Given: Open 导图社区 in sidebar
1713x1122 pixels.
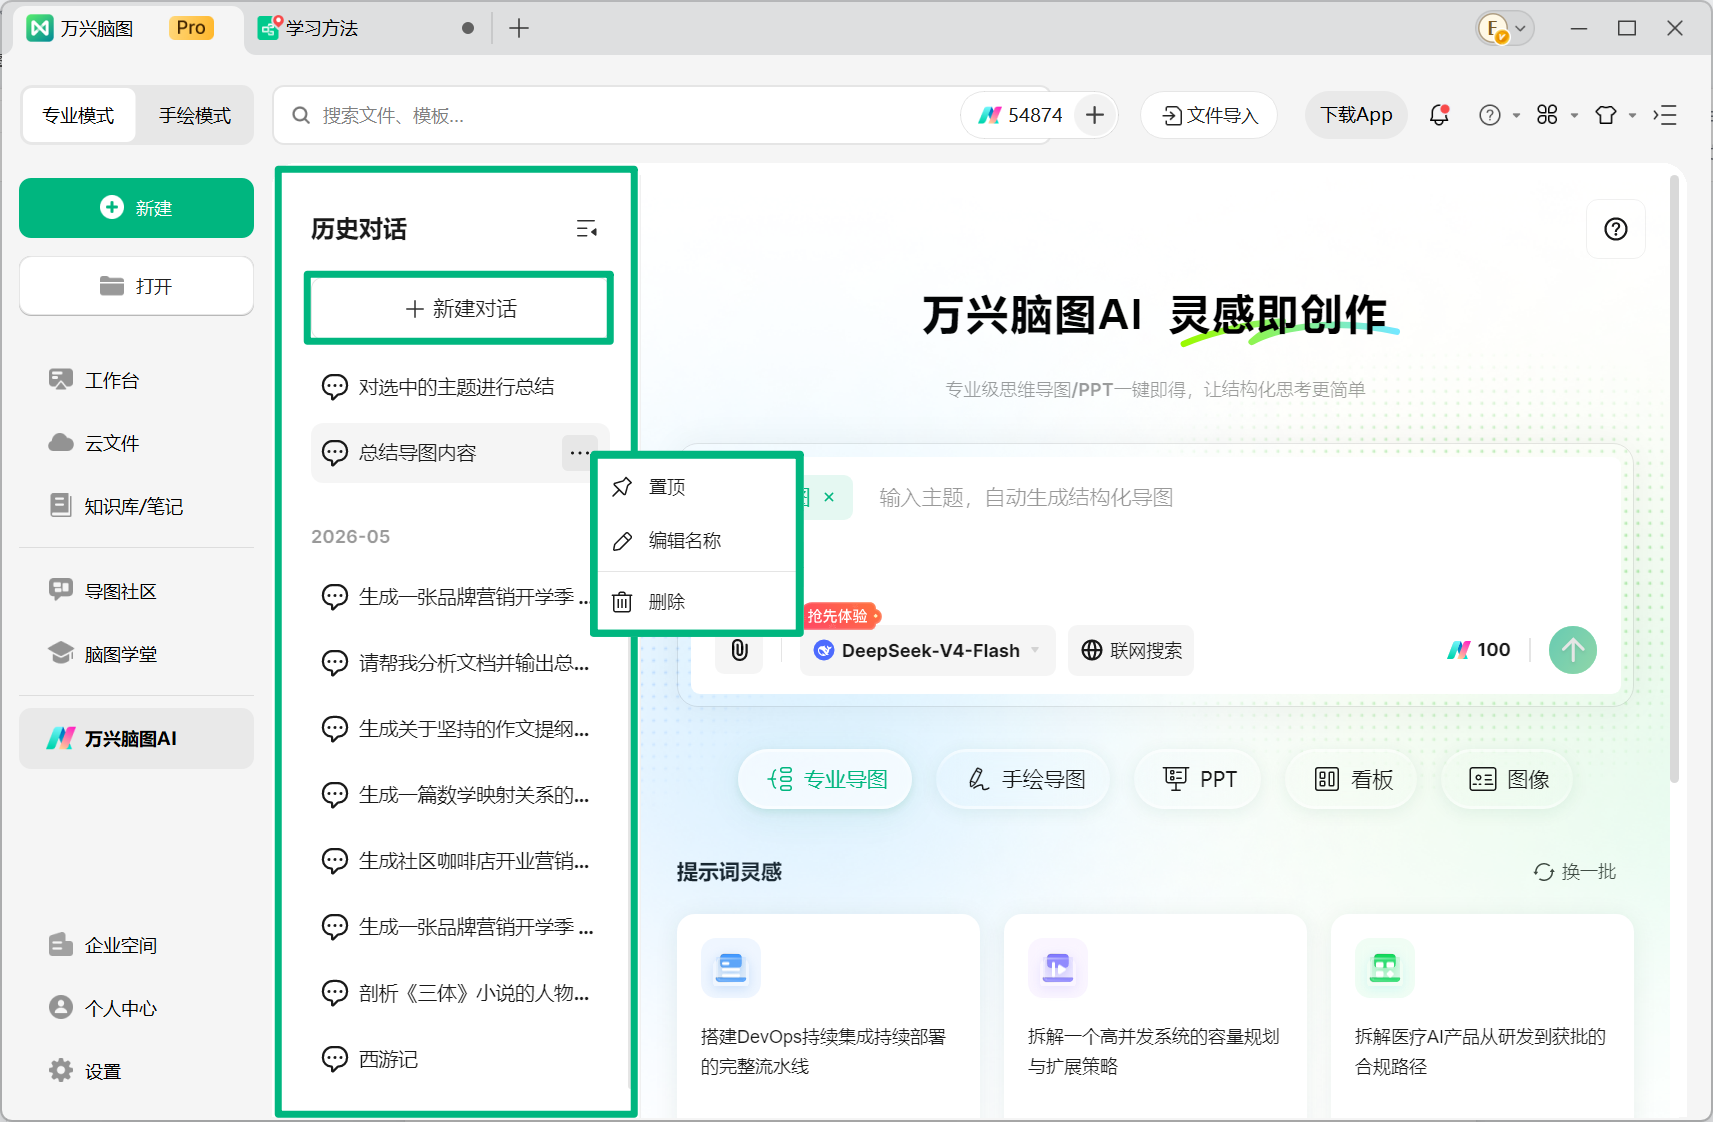Looking at the screenshot, I should click(136, 591).
